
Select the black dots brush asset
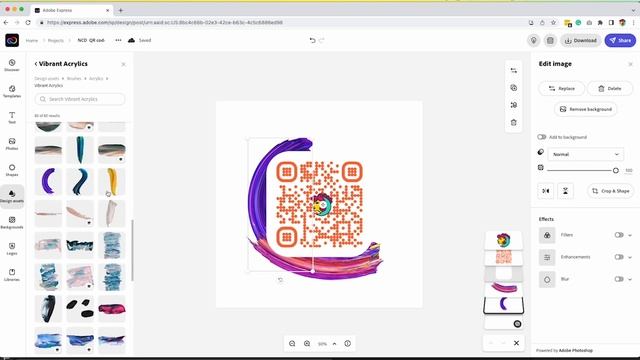point(80,309)
